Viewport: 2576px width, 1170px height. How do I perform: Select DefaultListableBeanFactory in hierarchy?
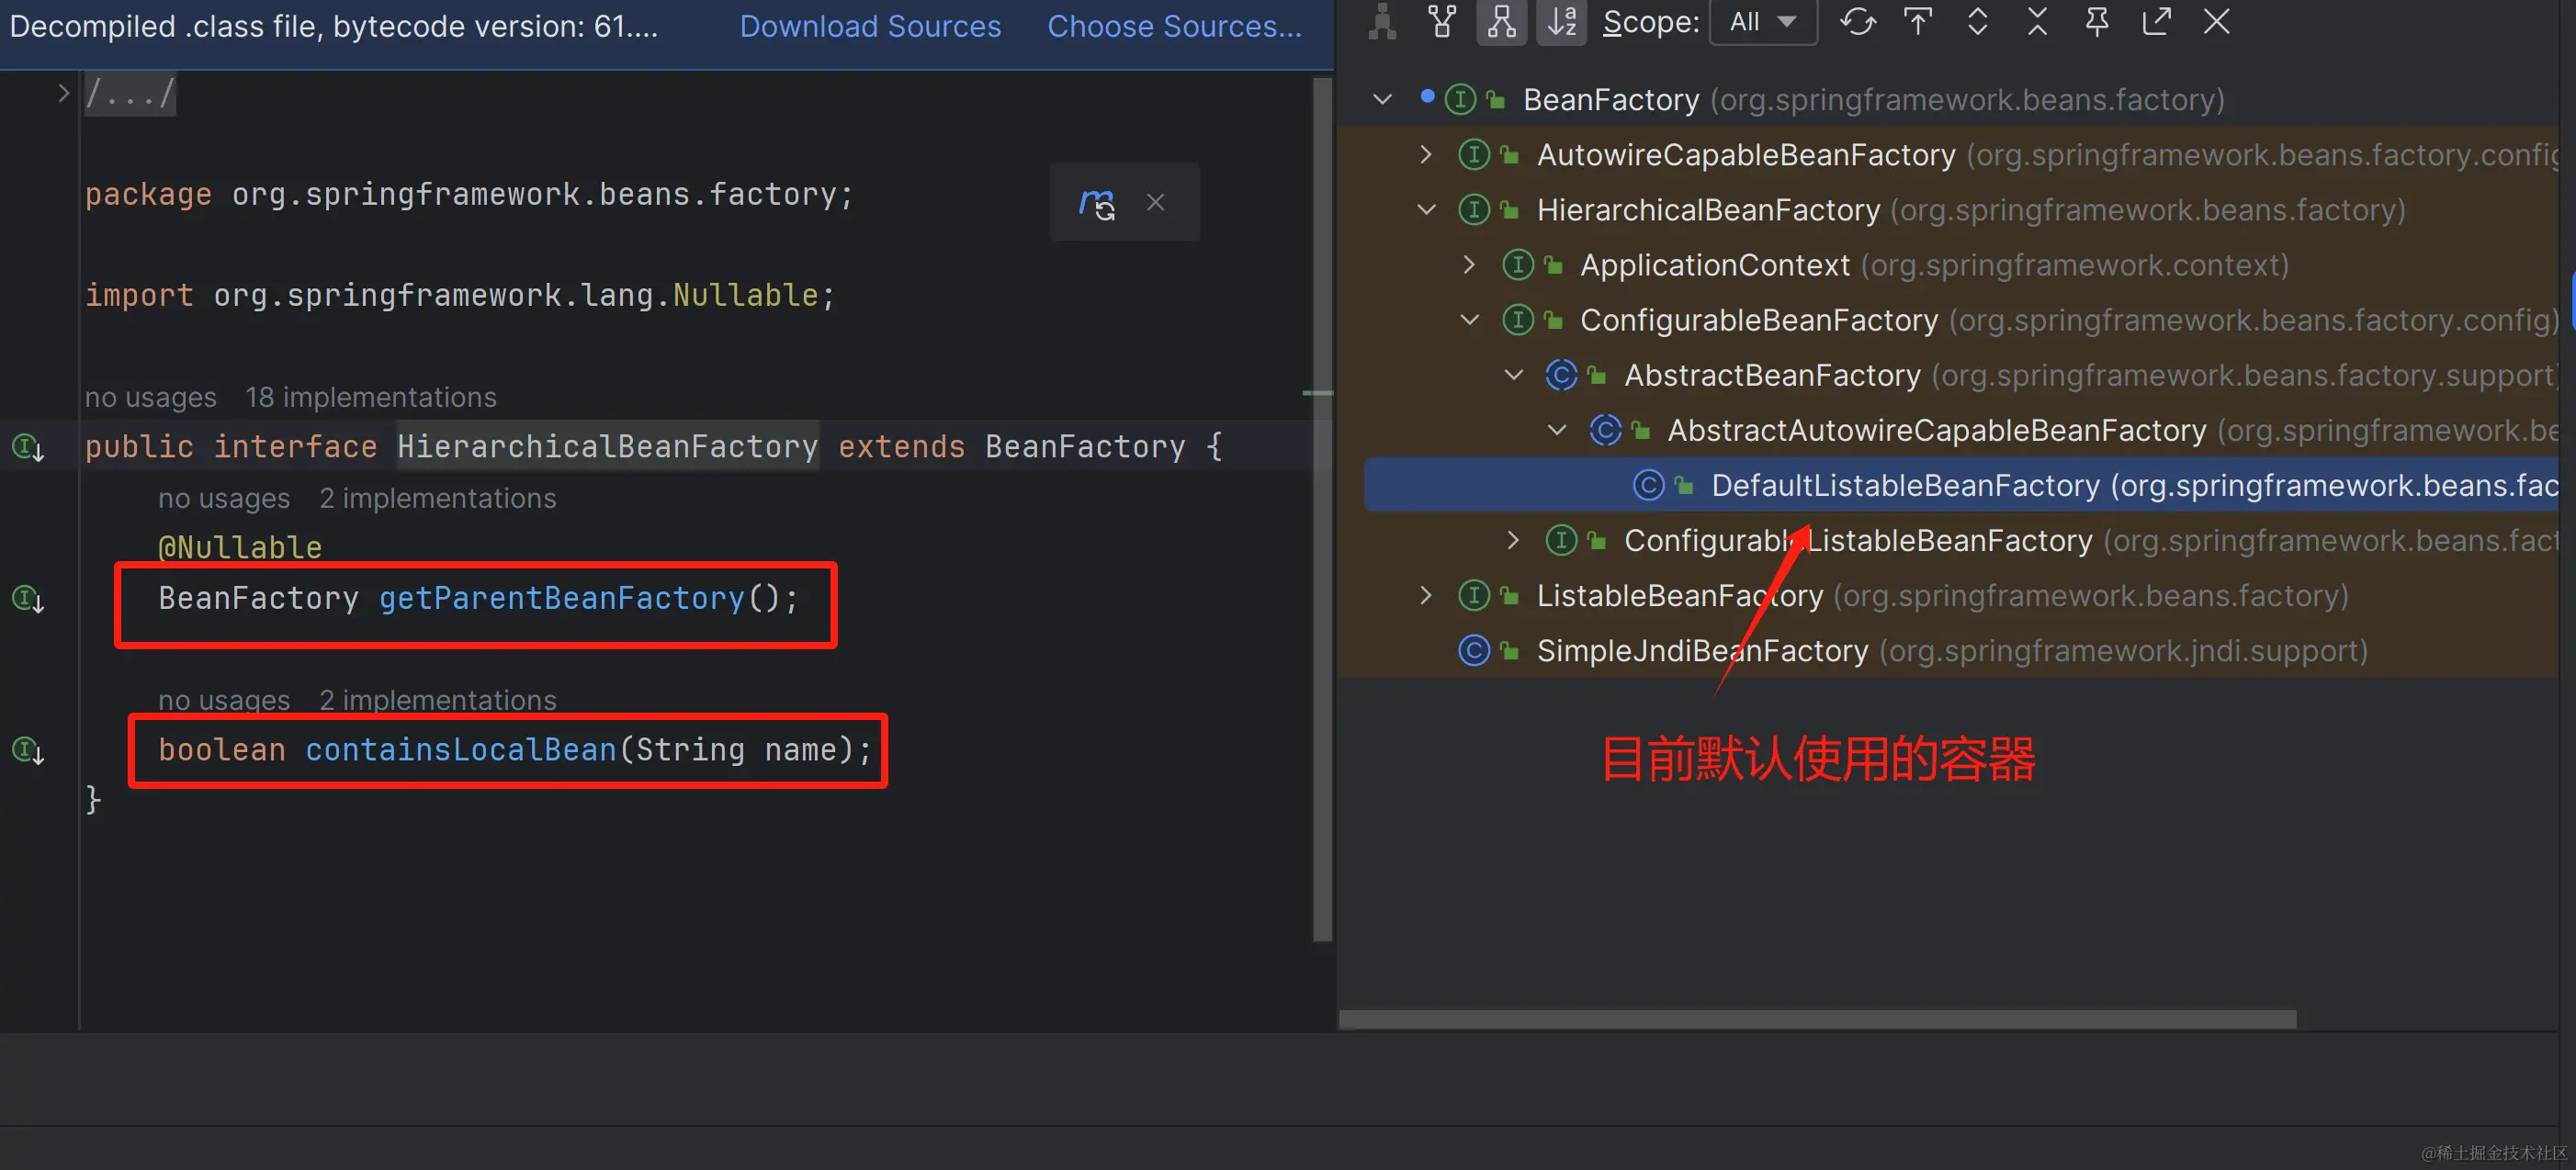tap(1904, 485)
